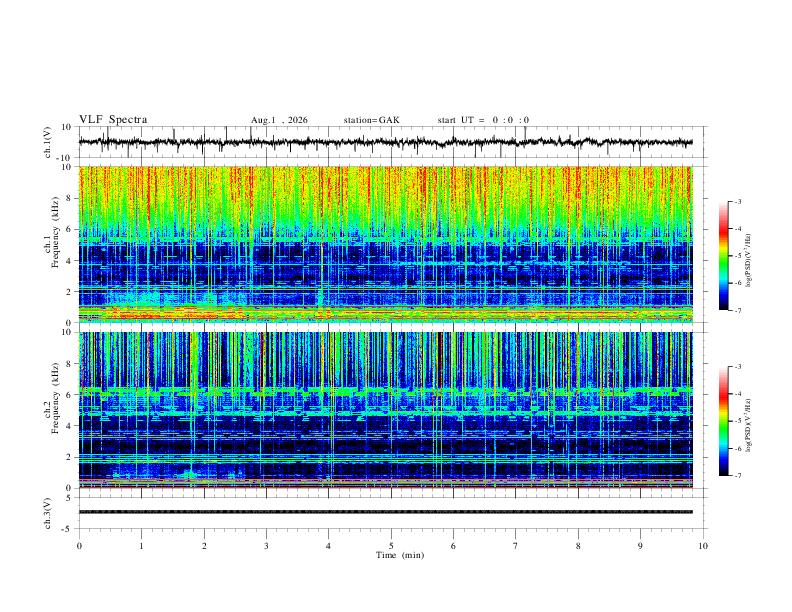The width and height of the screenshot is (792, 612).
Task: Click the ch.1(V) amplitude axis label
Action: [x=48, y=142]
